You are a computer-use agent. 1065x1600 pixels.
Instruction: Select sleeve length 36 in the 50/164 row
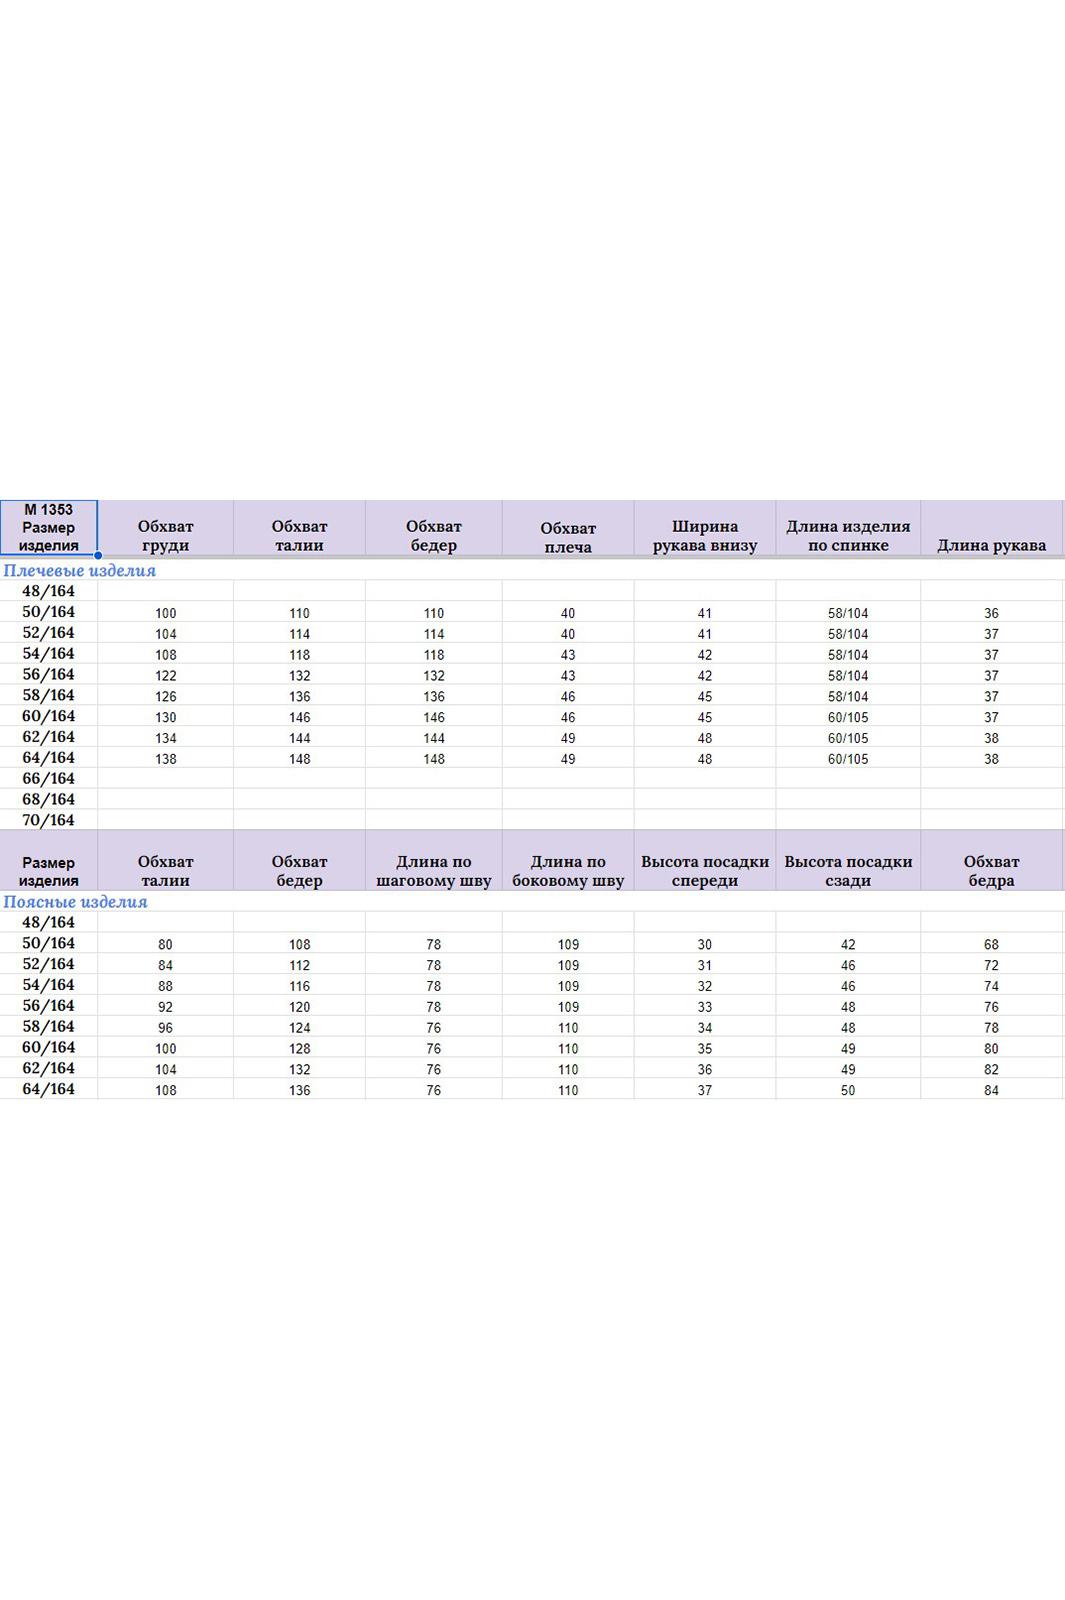pyautogui.click(x=991, y=614)
